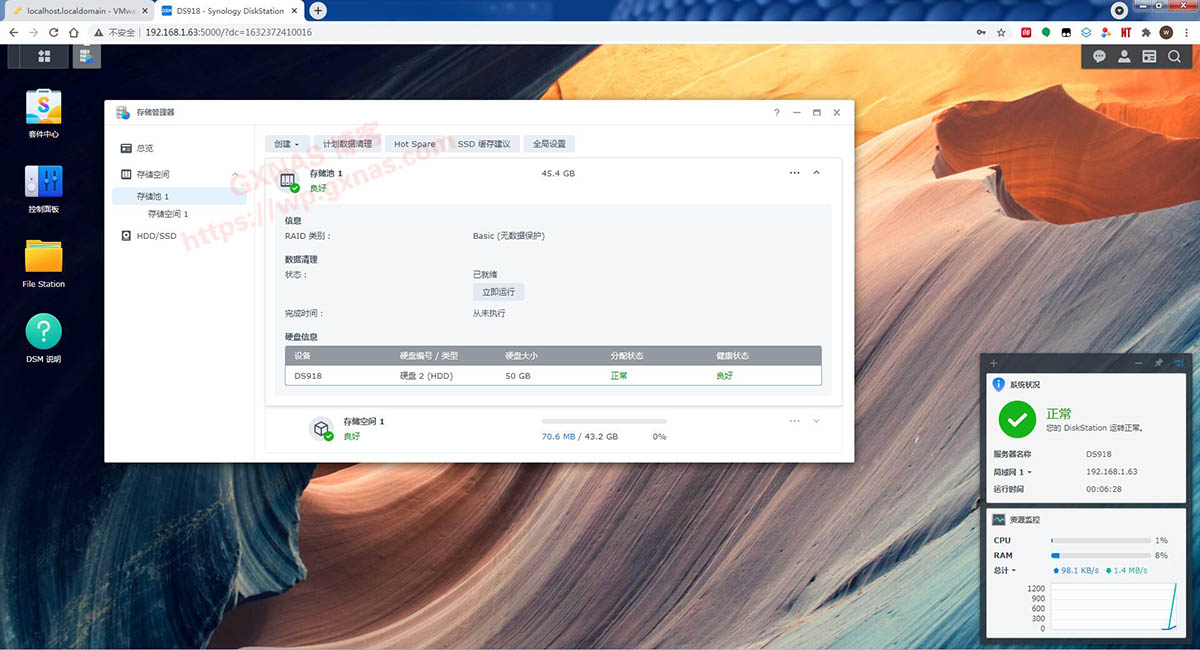Click the 45.4 GB pool size text
This screenshot has width=1200, height=650.
[x=558, y=173]
